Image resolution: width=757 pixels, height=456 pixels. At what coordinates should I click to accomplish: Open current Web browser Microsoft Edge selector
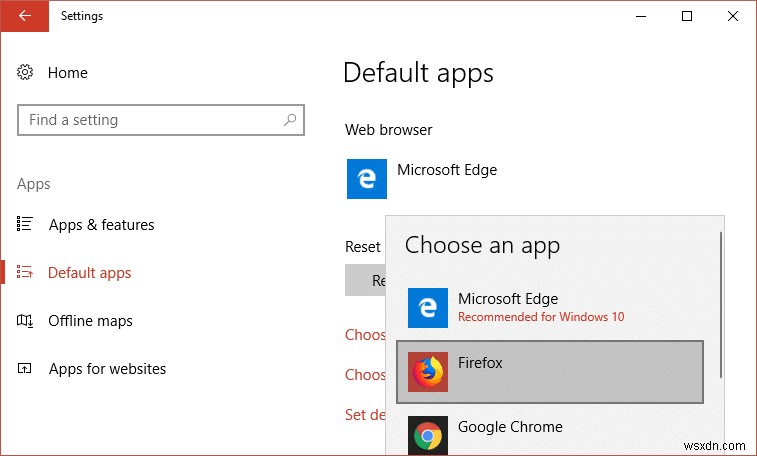pos(446,170)
